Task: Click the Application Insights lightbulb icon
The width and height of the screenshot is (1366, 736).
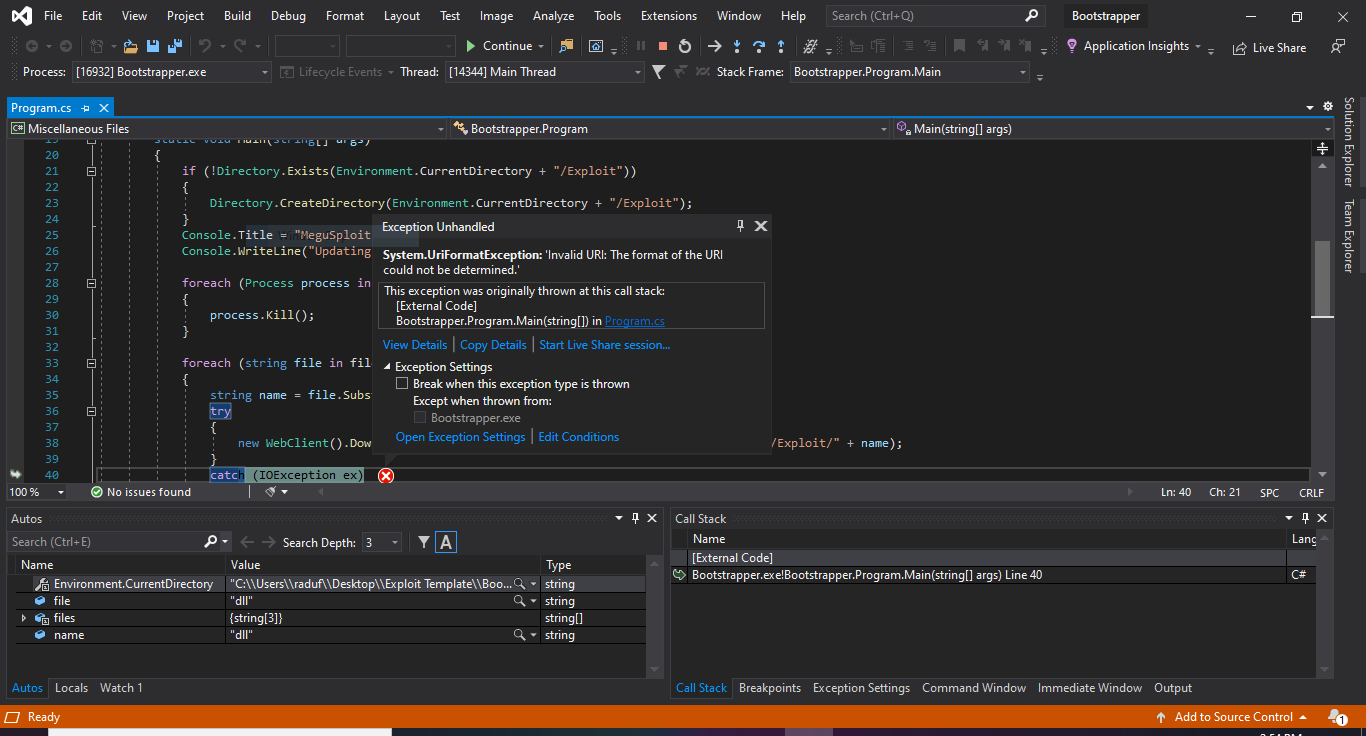Action: pos(1072,46)
